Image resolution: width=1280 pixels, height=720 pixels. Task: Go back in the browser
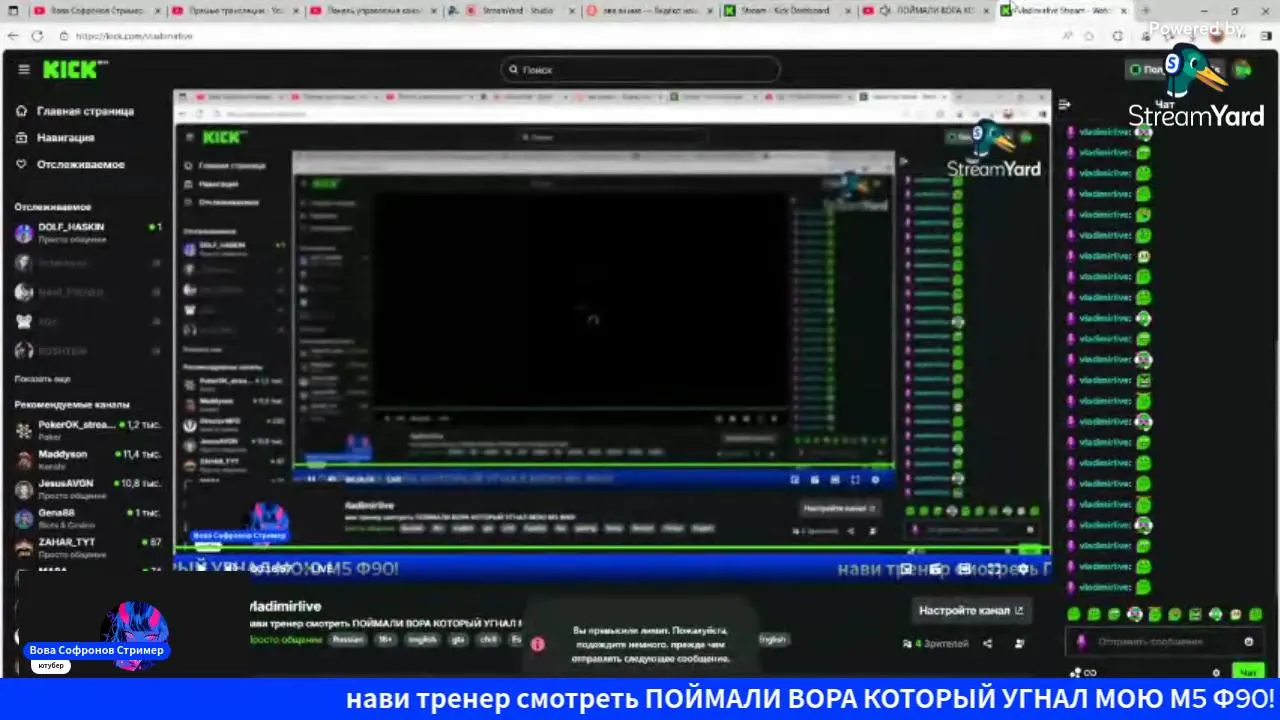click(12, 36)
